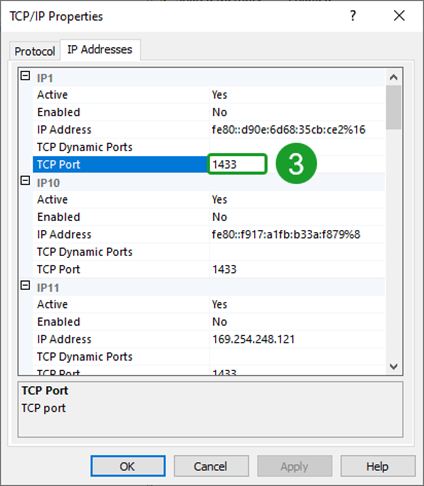
Task: Edit the IP1 TCP Port 1433 field
Action: click(x=237, y=164)
